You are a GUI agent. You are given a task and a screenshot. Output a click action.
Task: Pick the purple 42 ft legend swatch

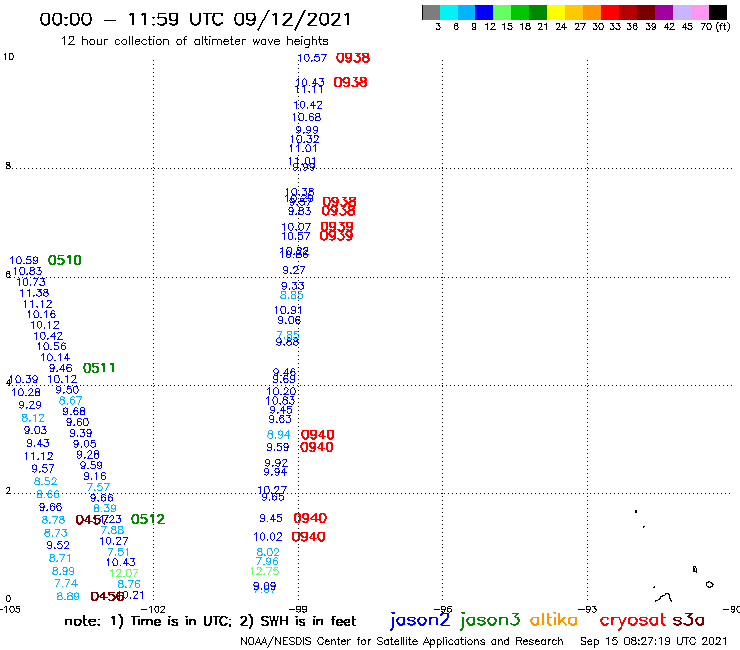point(664,12)
